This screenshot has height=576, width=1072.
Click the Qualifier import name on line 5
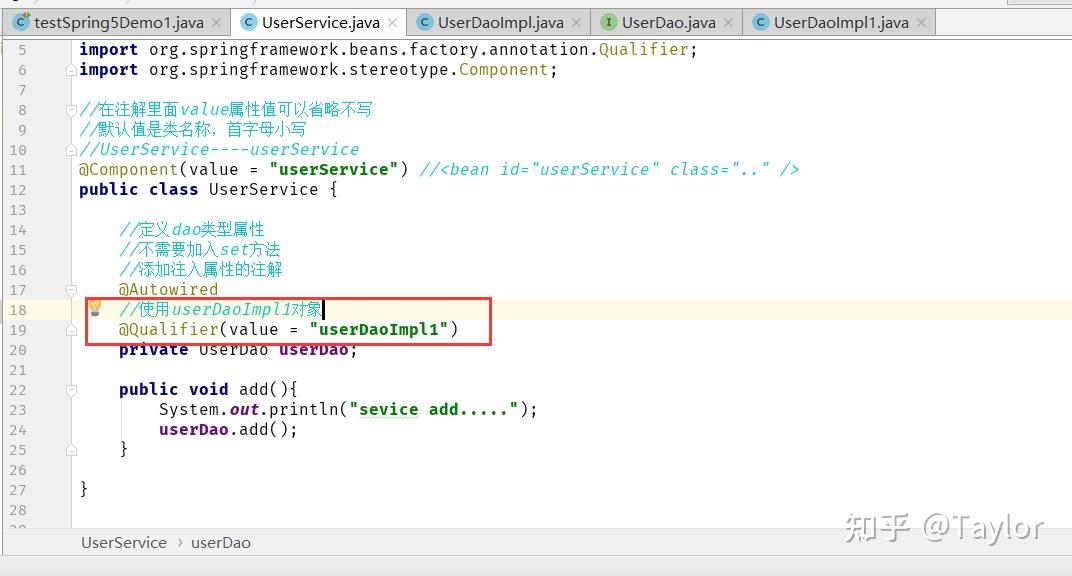[x=643, y=49]
